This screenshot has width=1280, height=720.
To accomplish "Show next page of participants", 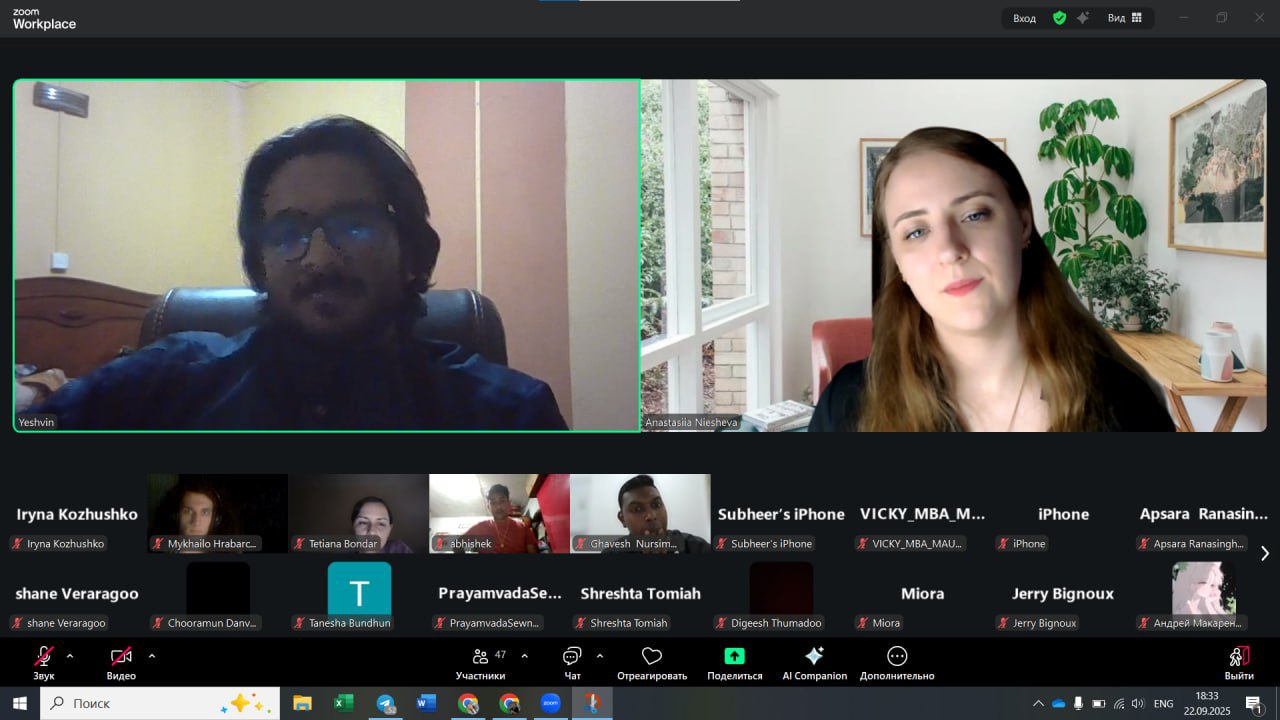I will click(x=1264, y=553).
